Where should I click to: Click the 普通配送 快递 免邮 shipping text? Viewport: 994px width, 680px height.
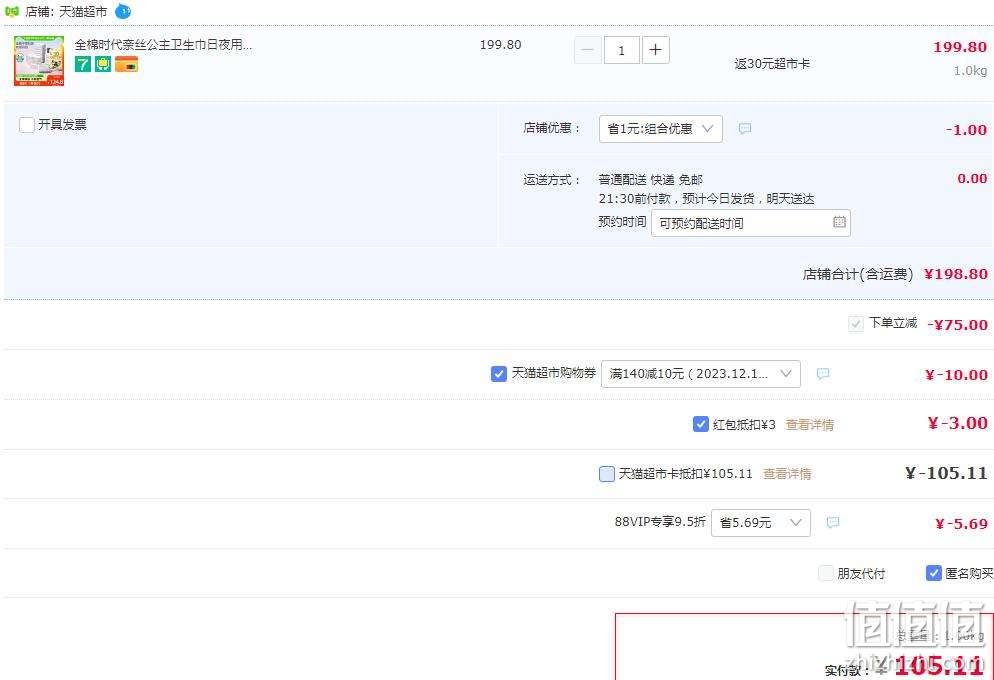point(650,180)
